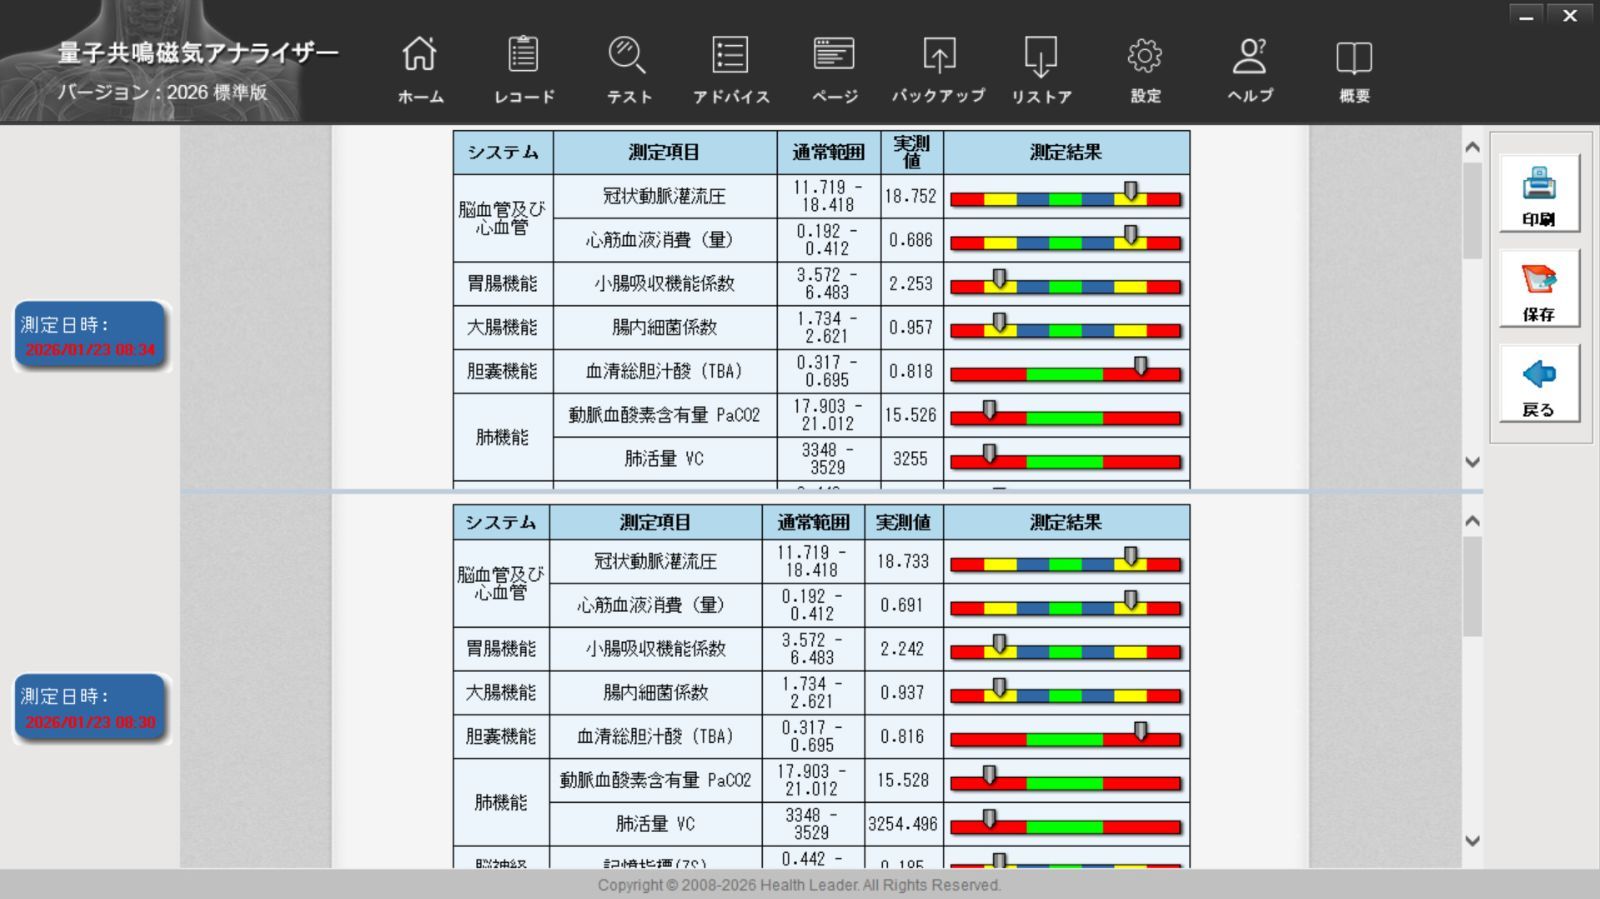
Task: Click the 保存 save button
Action: [1539, 289]
